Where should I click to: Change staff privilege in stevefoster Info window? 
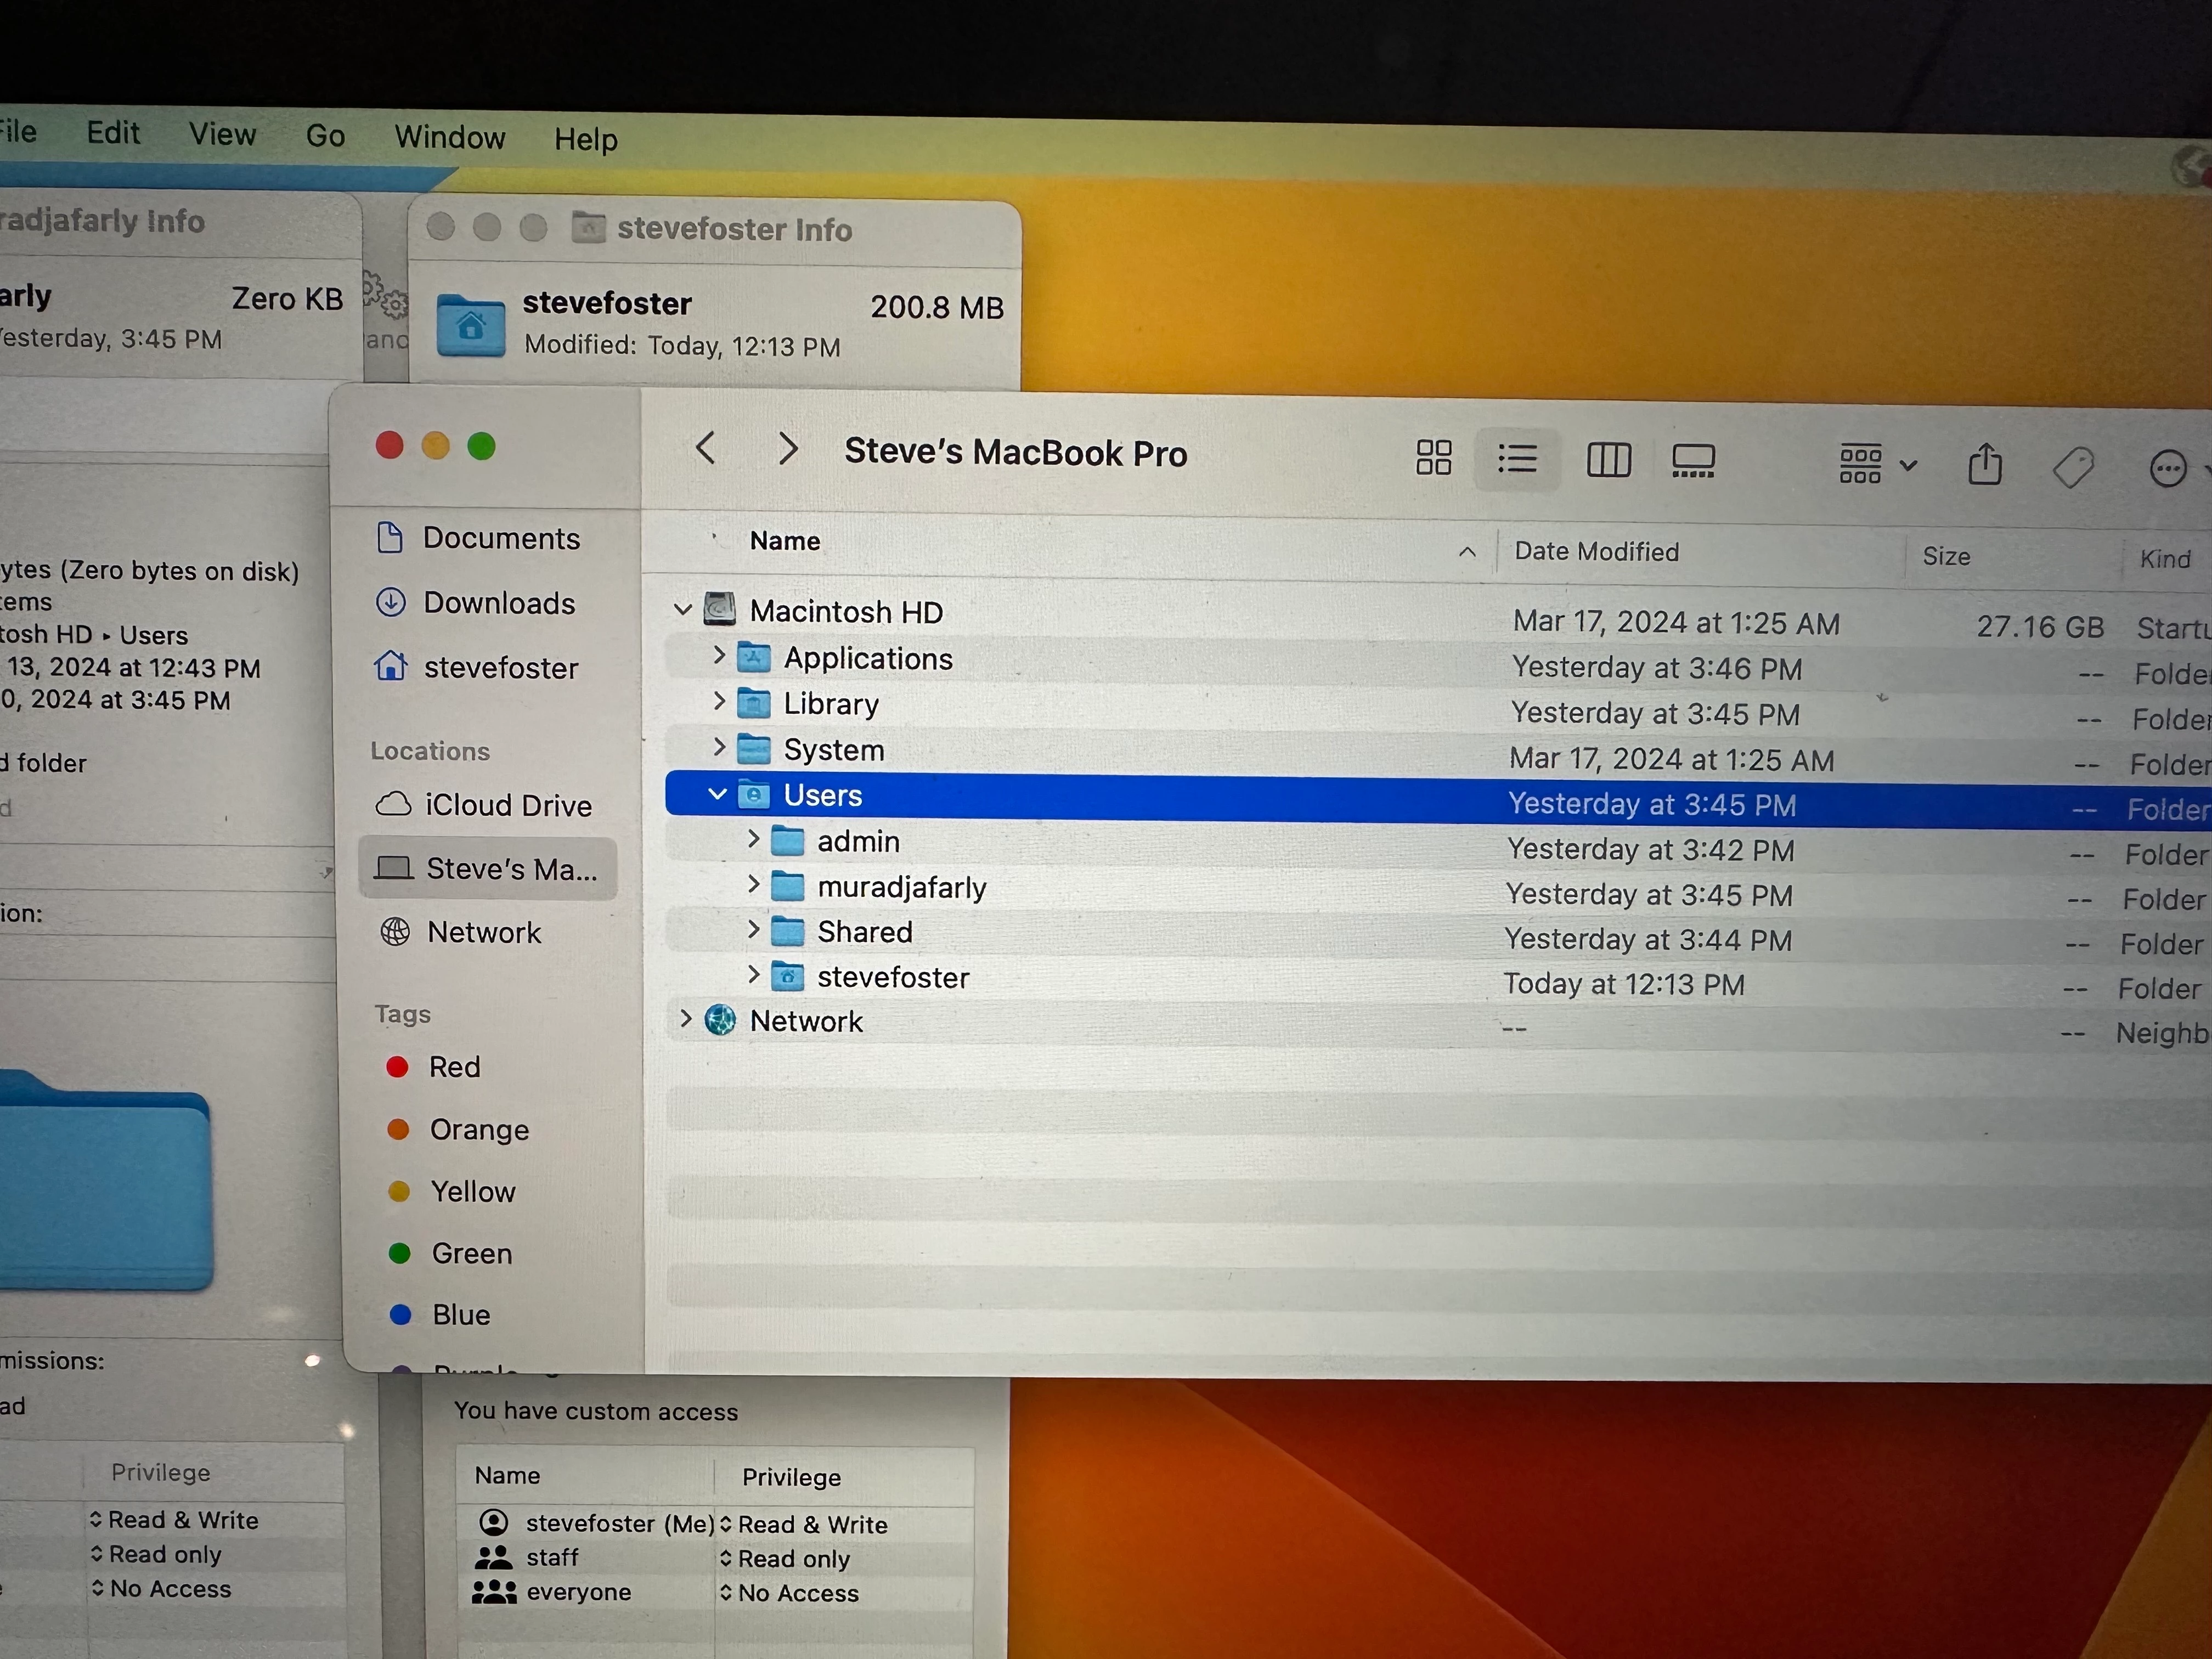pyautogui.click(x=785, y=1559)
